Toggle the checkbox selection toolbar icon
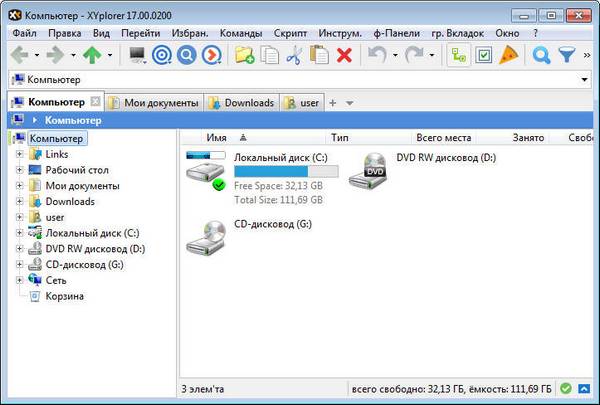This screenshot has height=405, width=600. coord(484,55)
